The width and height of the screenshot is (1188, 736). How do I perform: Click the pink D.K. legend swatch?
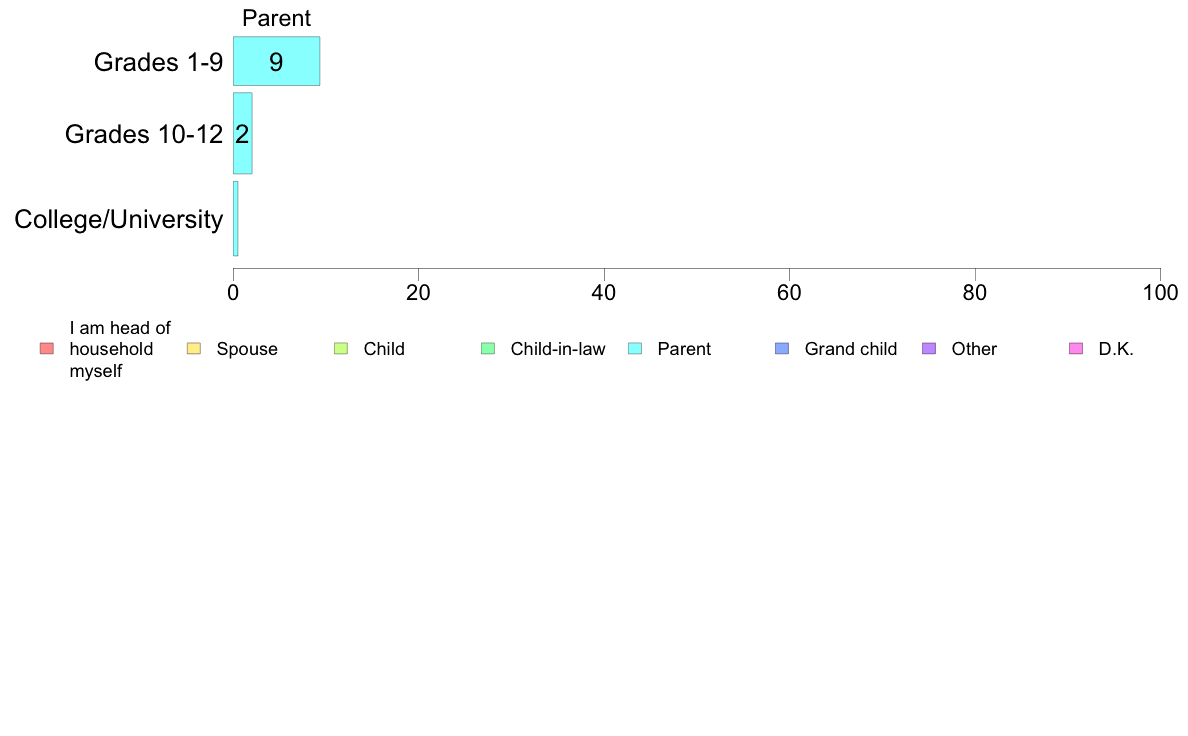[1076, 348]
